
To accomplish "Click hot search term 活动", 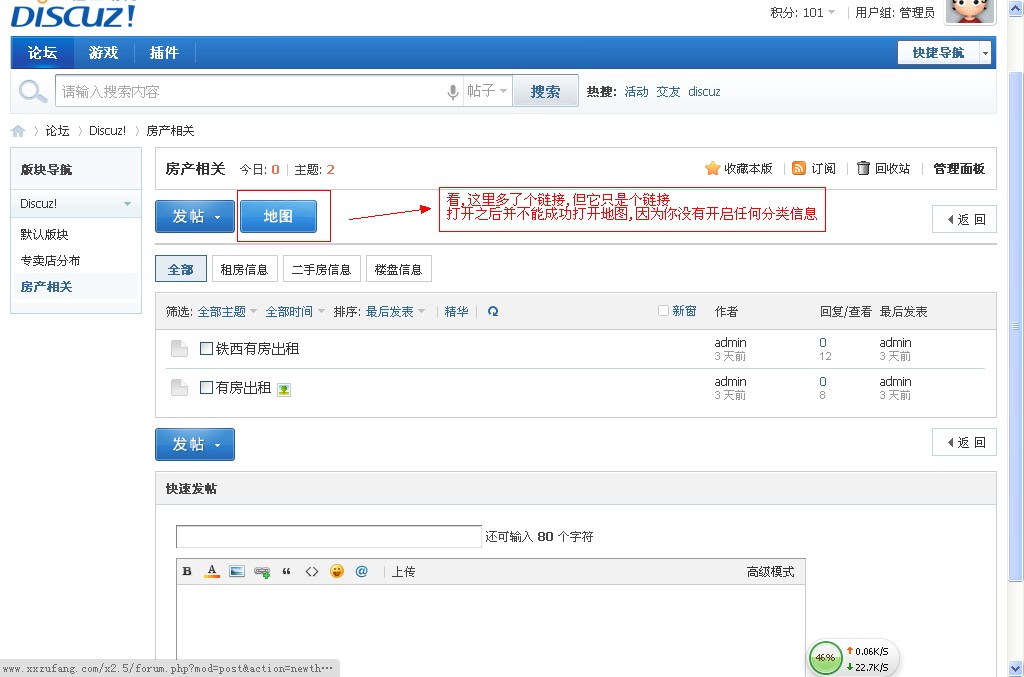I will click(x=636, y=91).
